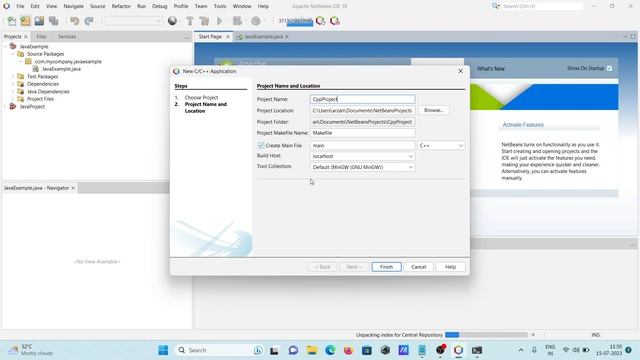Collapse the Source Packages node

[13, 54]
